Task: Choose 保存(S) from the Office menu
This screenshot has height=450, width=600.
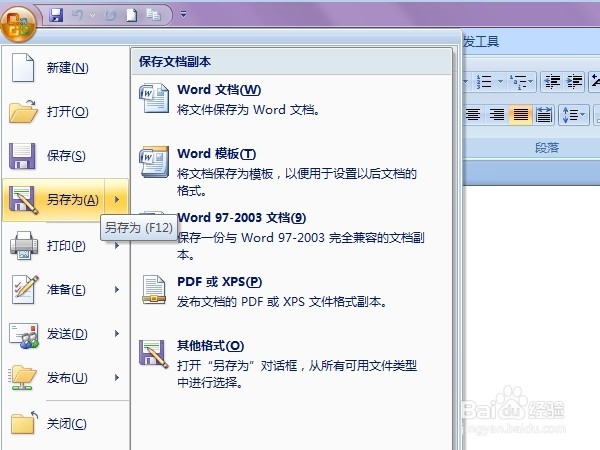Action: [x=66, y=156]
